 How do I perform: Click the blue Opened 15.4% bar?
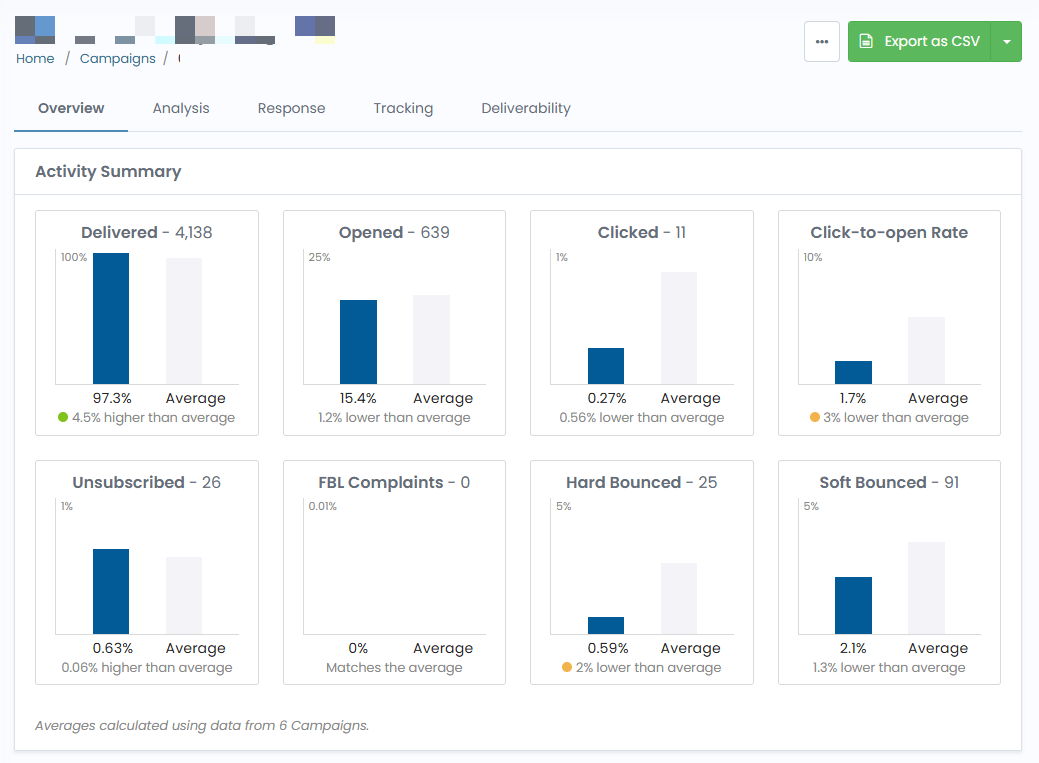coord(358,342)
